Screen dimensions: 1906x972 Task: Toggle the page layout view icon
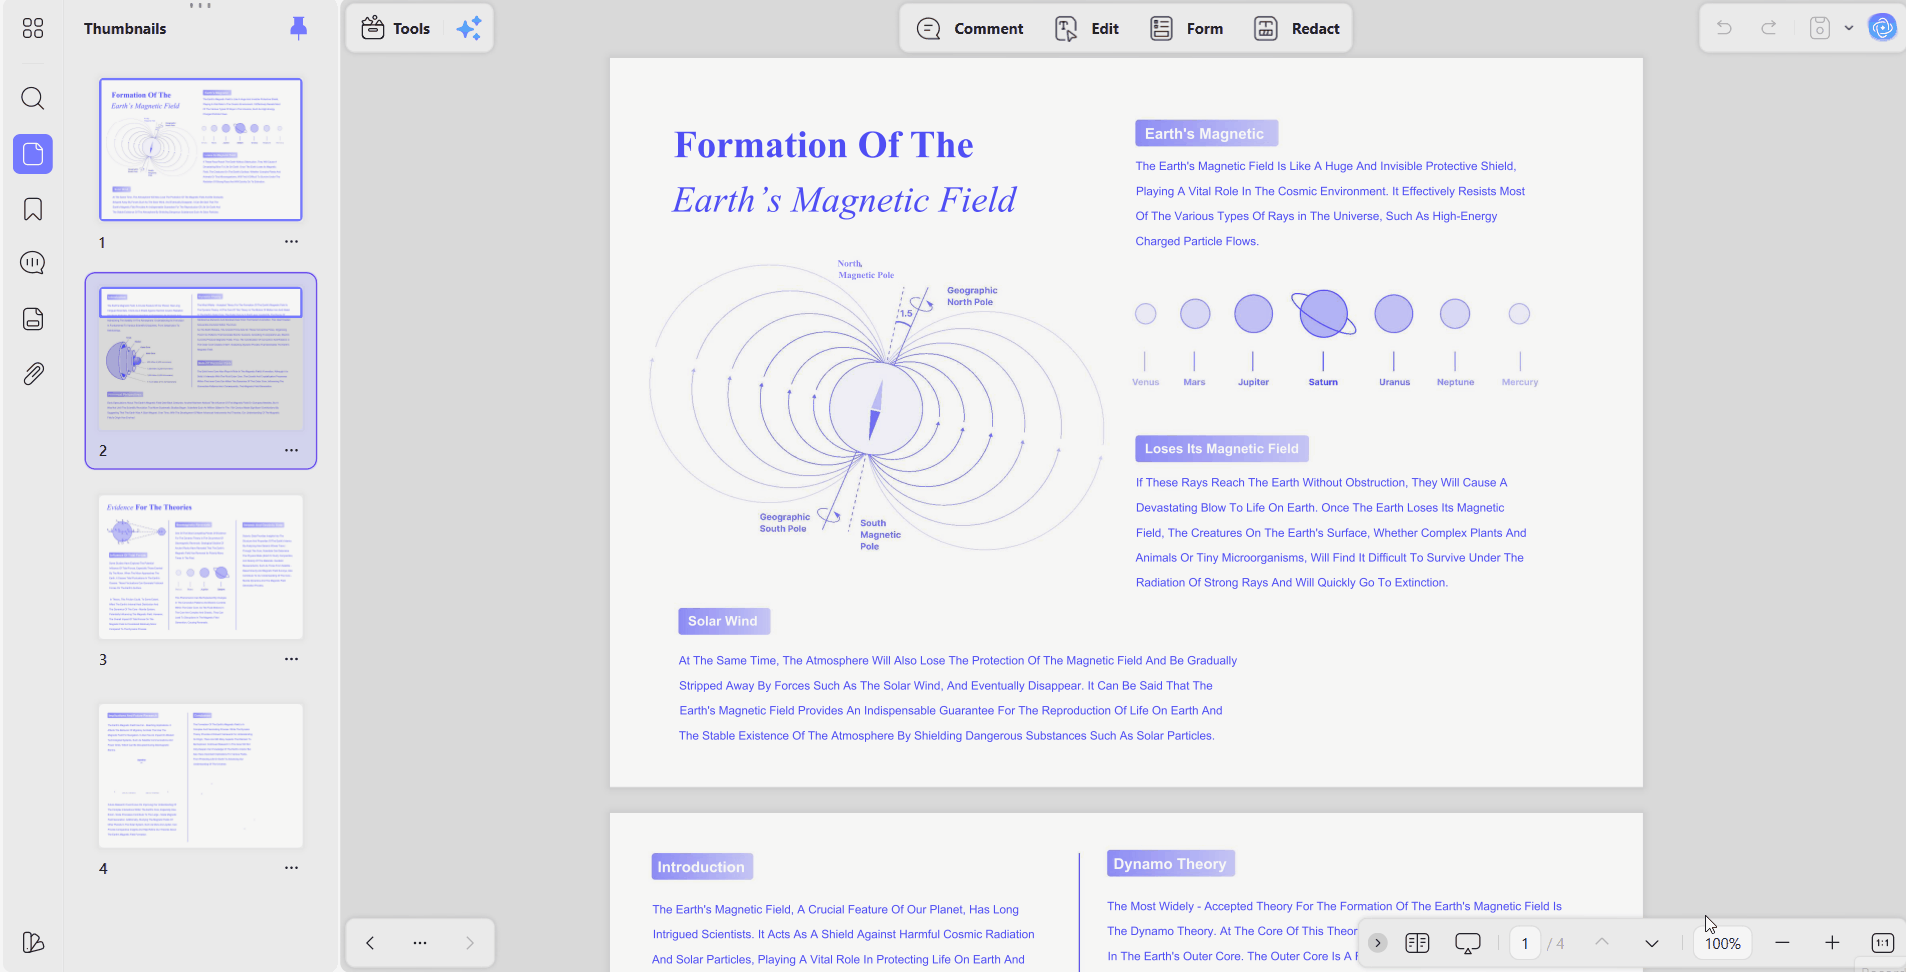click(x=1417, y=943)
